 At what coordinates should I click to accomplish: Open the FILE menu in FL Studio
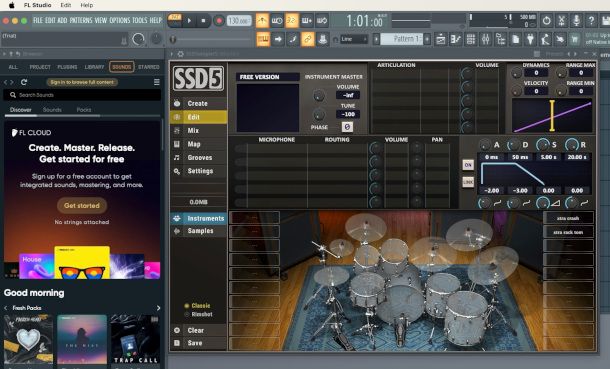click(x=38, y=20)
